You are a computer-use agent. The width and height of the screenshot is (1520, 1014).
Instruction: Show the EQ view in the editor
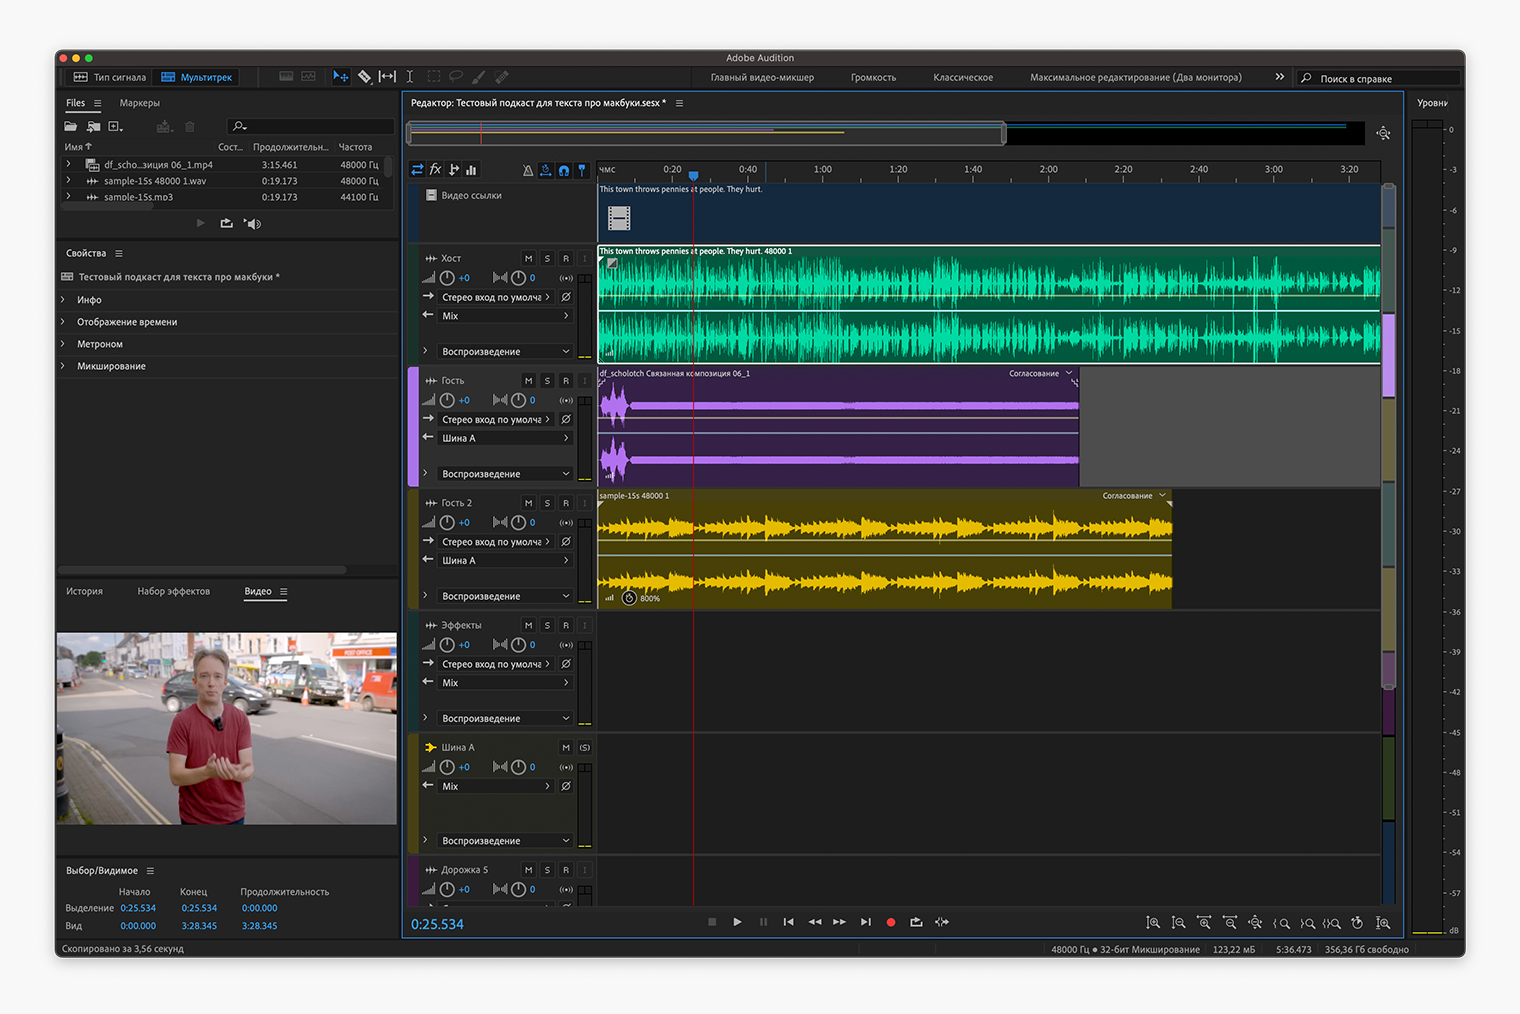(x=472, y=170)
